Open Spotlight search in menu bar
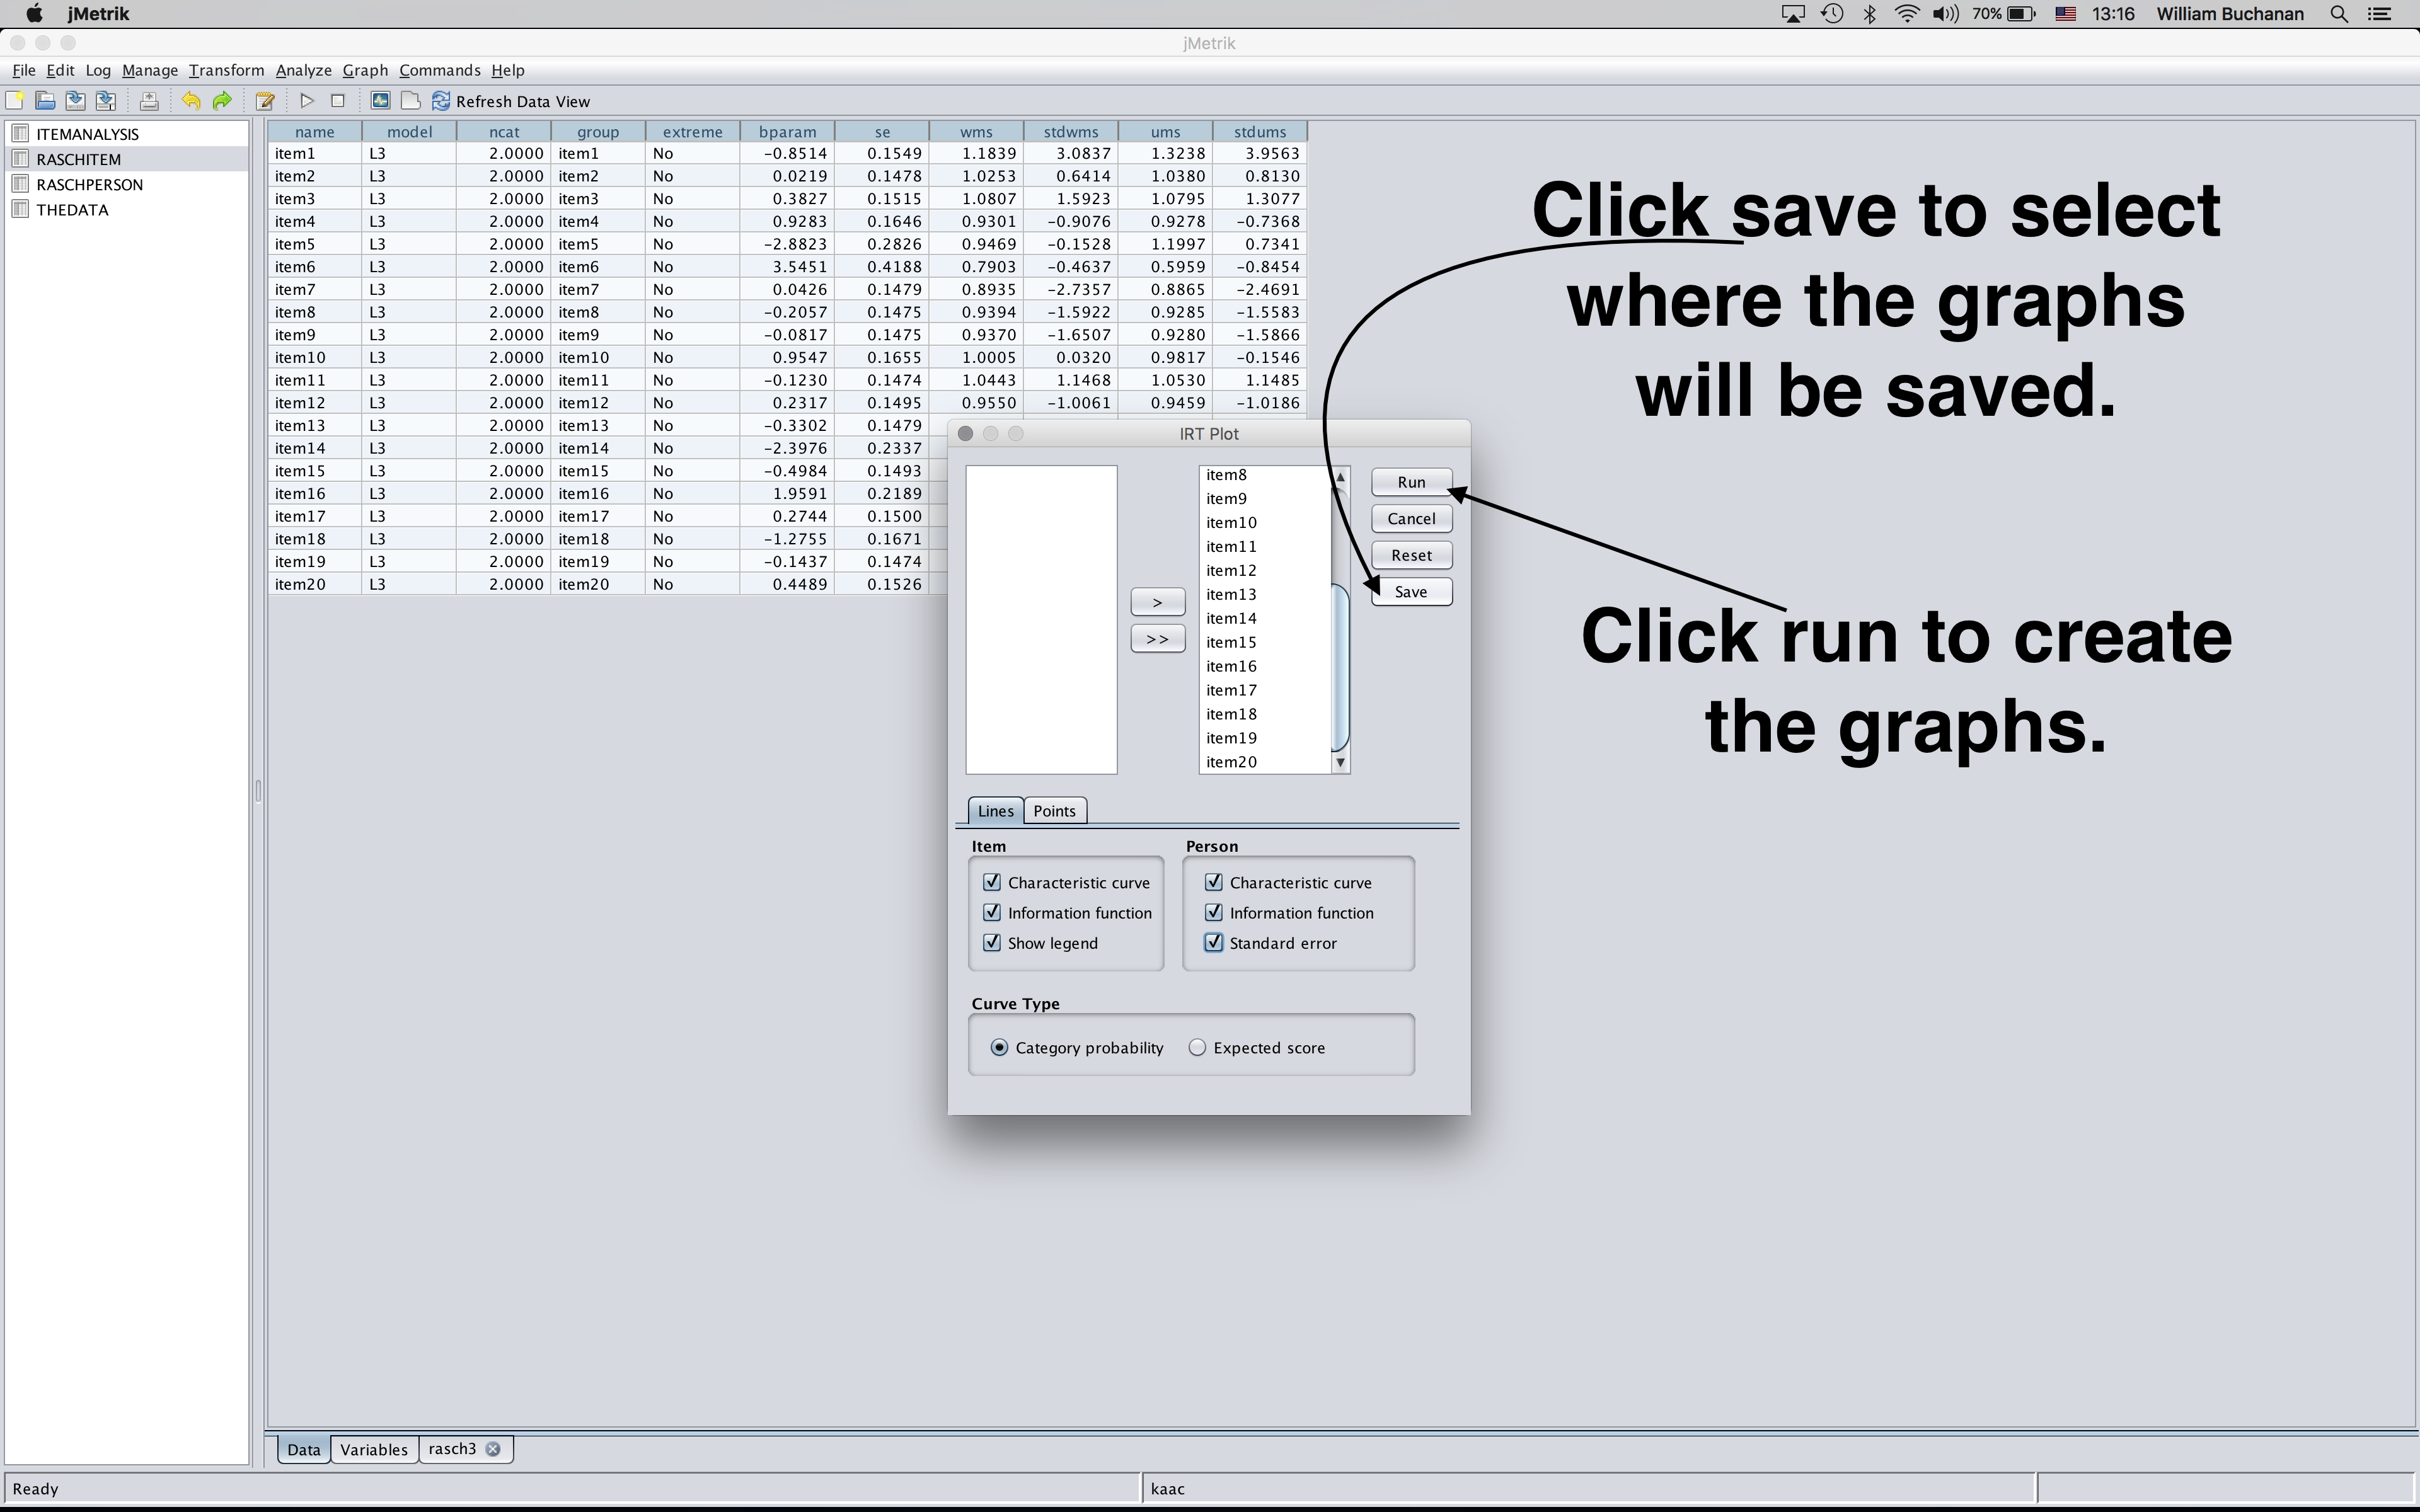 click(x=2339, y=14)
